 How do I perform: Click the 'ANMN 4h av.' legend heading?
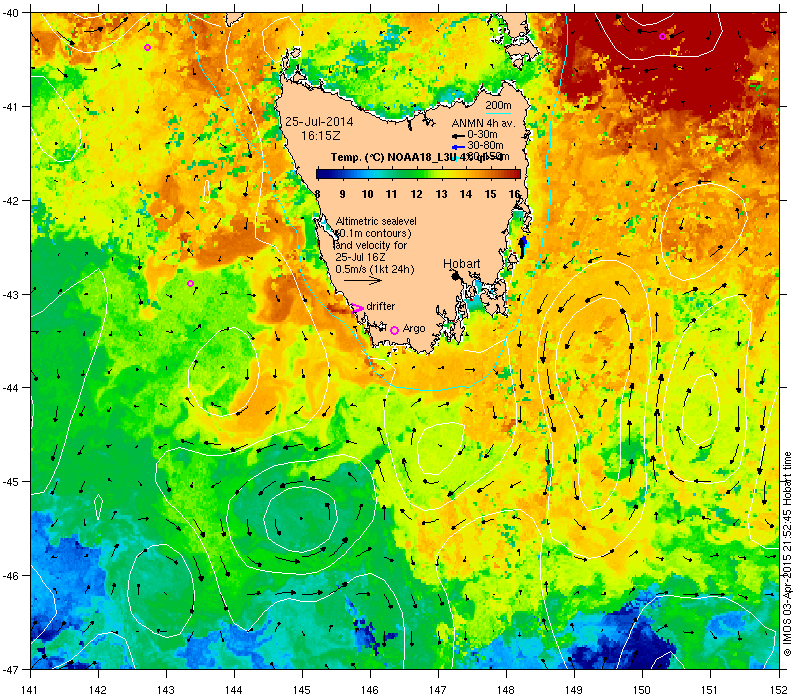click(483, 123)
